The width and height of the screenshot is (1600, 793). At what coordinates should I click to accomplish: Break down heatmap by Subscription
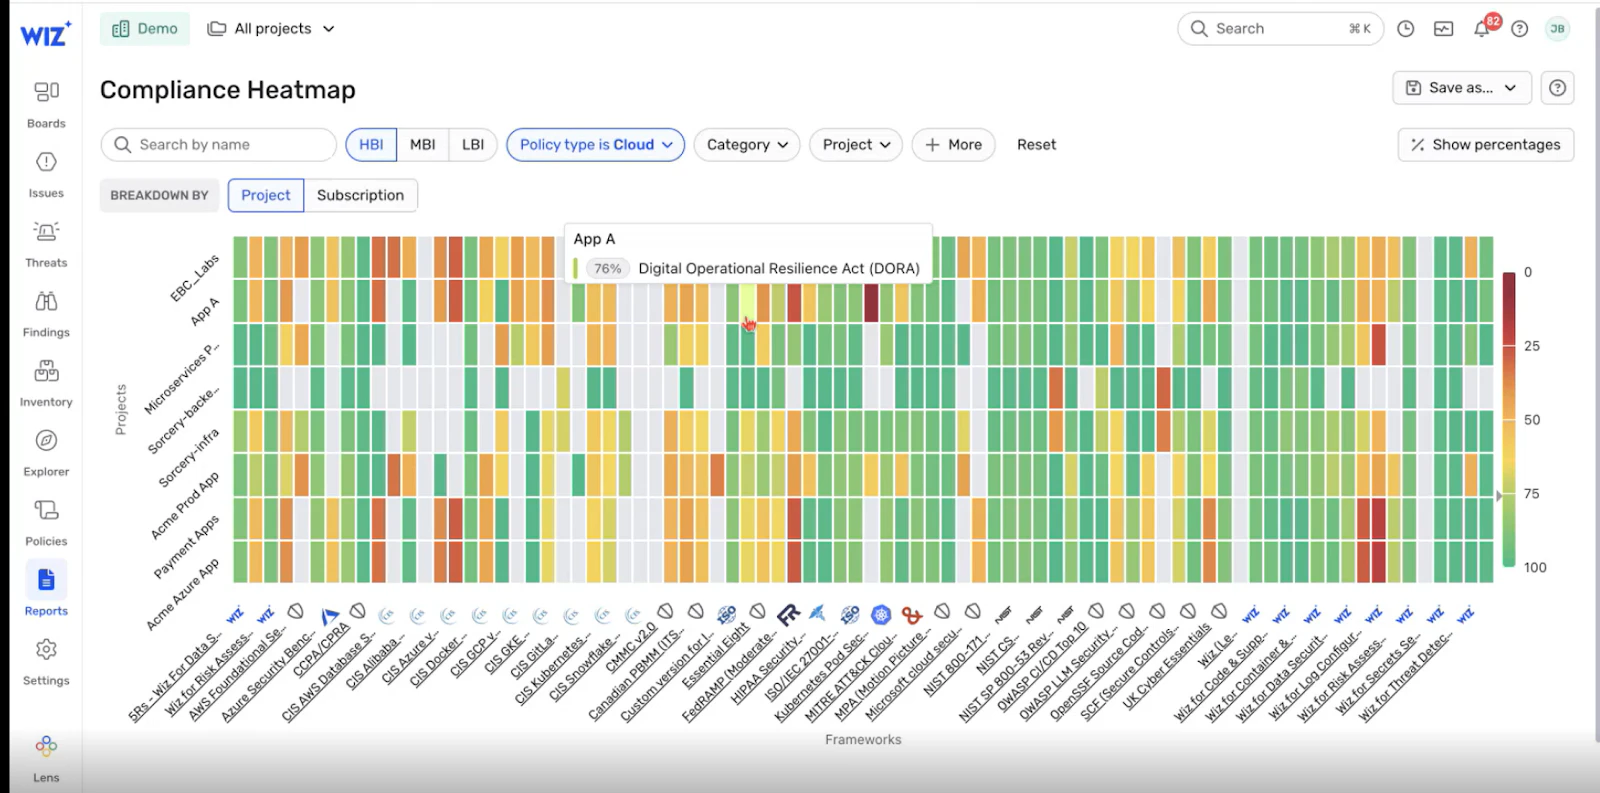[361, 195]
